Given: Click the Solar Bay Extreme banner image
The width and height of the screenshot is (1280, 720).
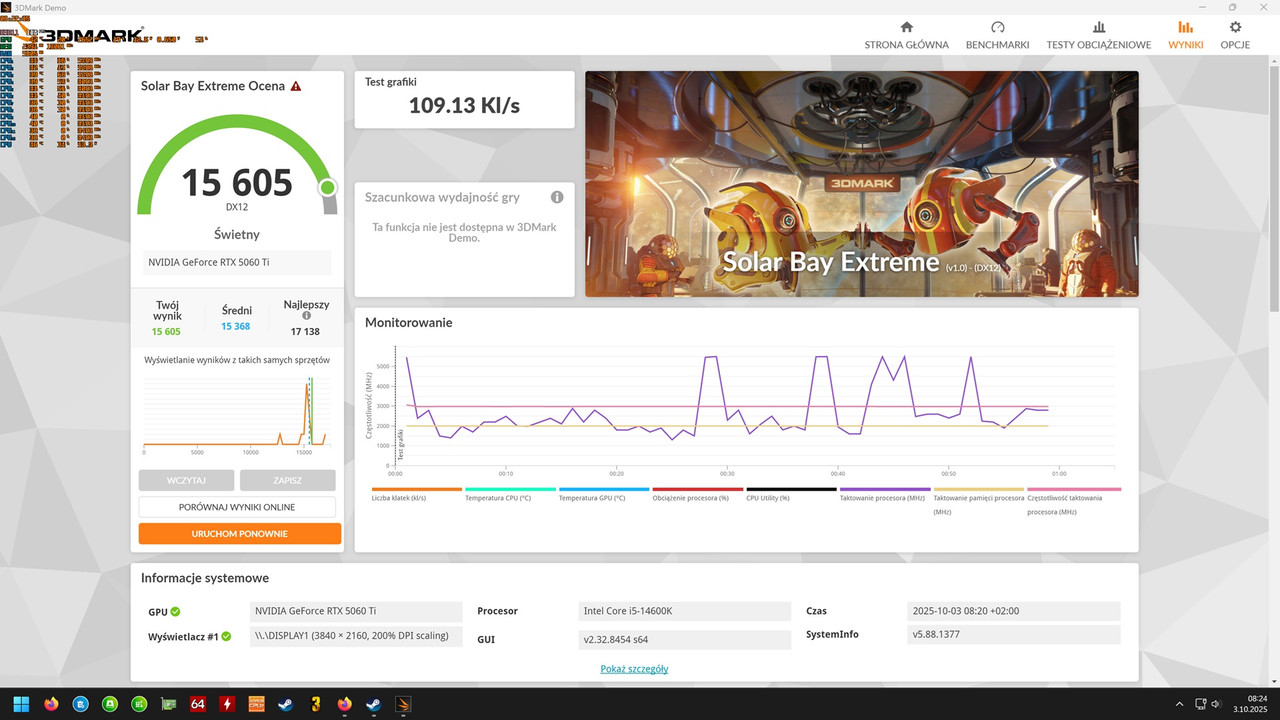Looking at the screenshot, I should 861,183.
